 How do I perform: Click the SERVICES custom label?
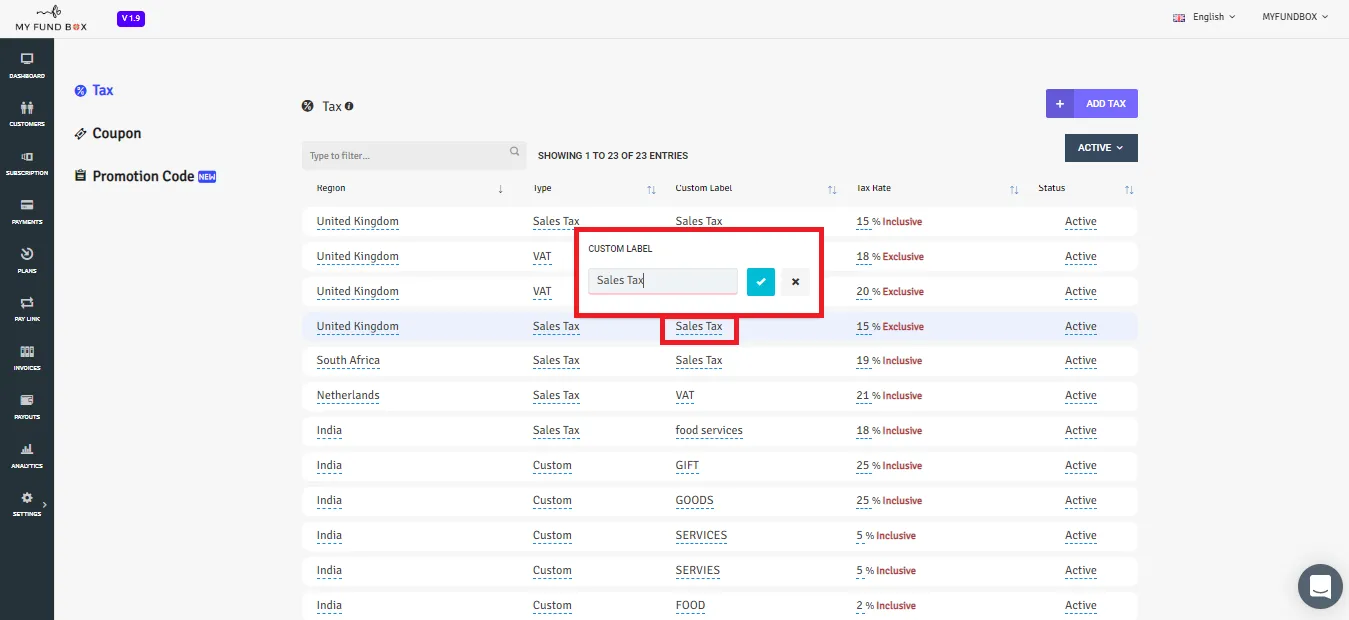click(701, 535)
